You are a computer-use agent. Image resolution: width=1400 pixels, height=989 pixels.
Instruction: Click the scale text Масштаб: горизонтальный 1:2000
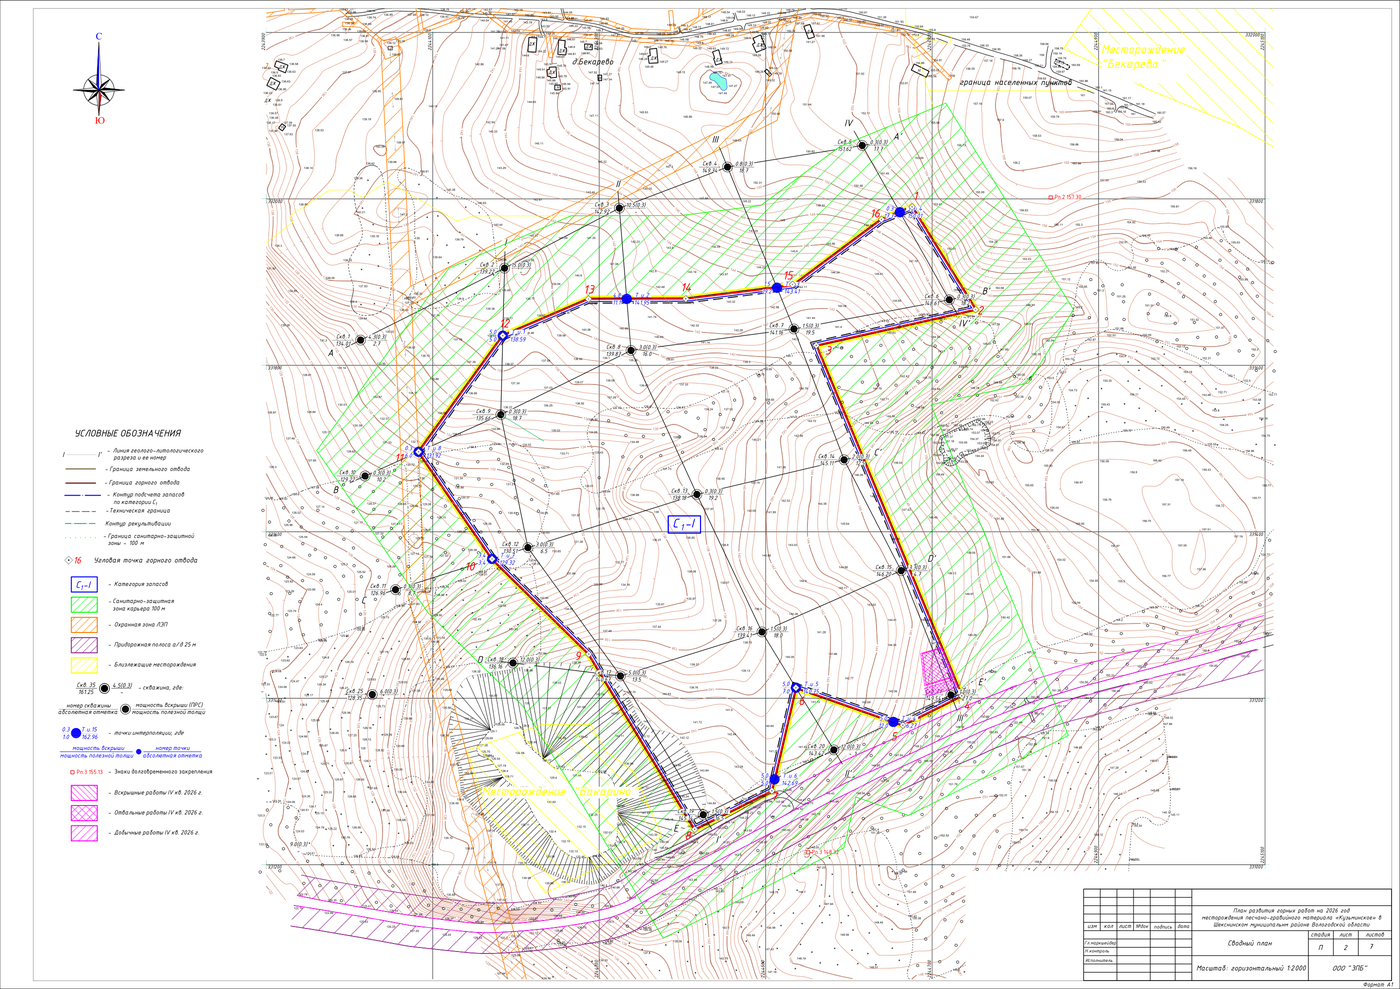pos(1251,969)
